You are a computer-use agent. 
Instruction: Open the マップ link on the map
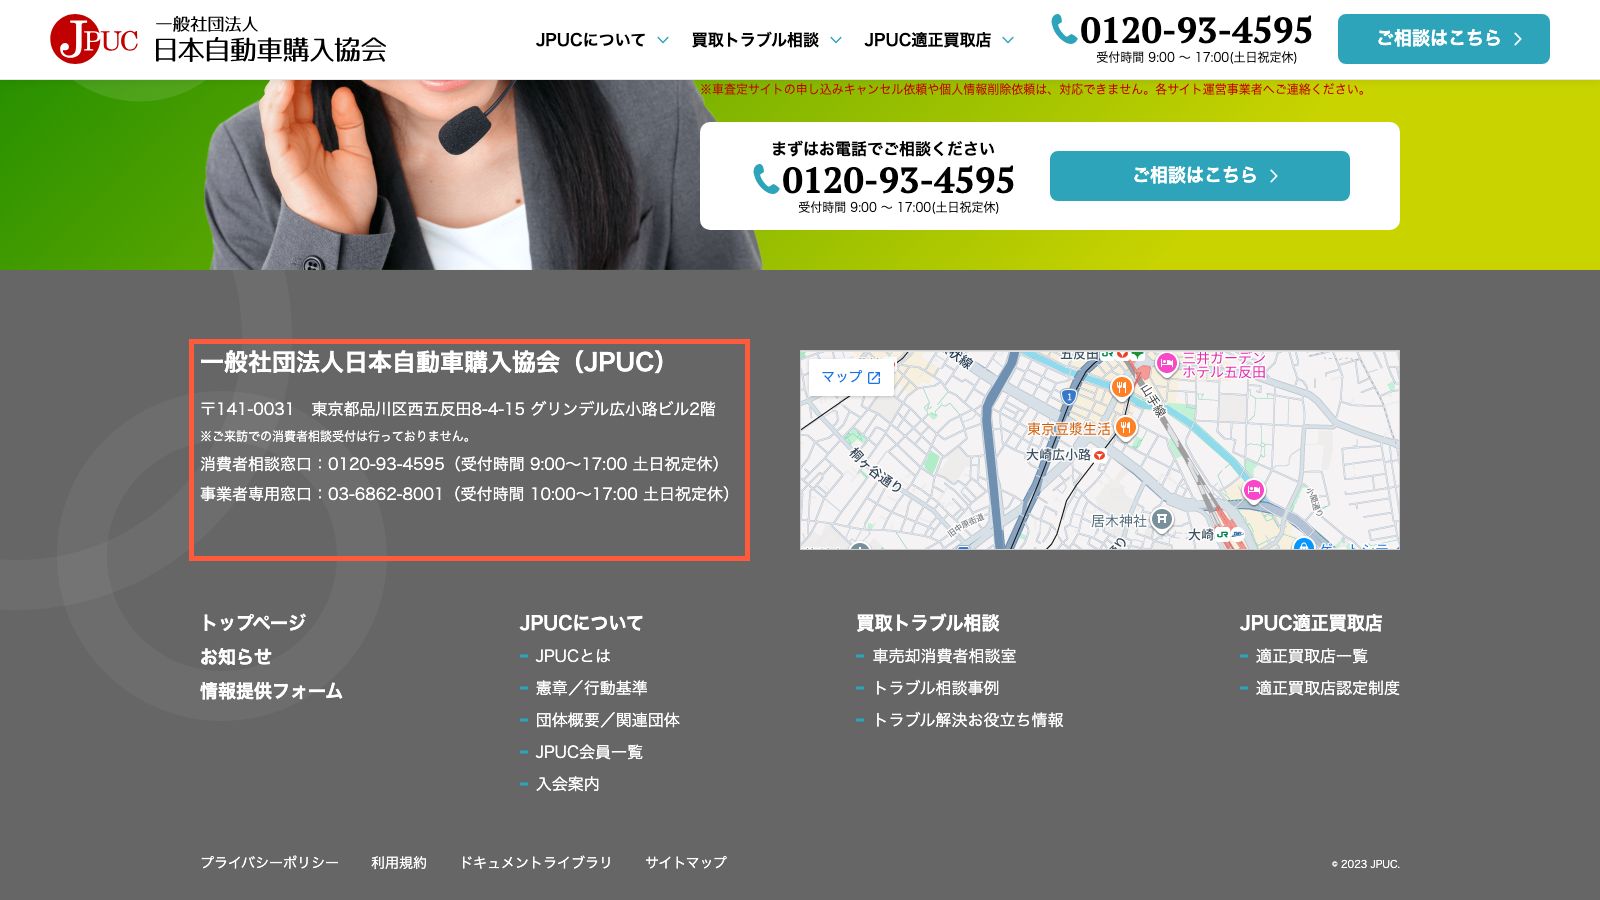click(851, 377)
